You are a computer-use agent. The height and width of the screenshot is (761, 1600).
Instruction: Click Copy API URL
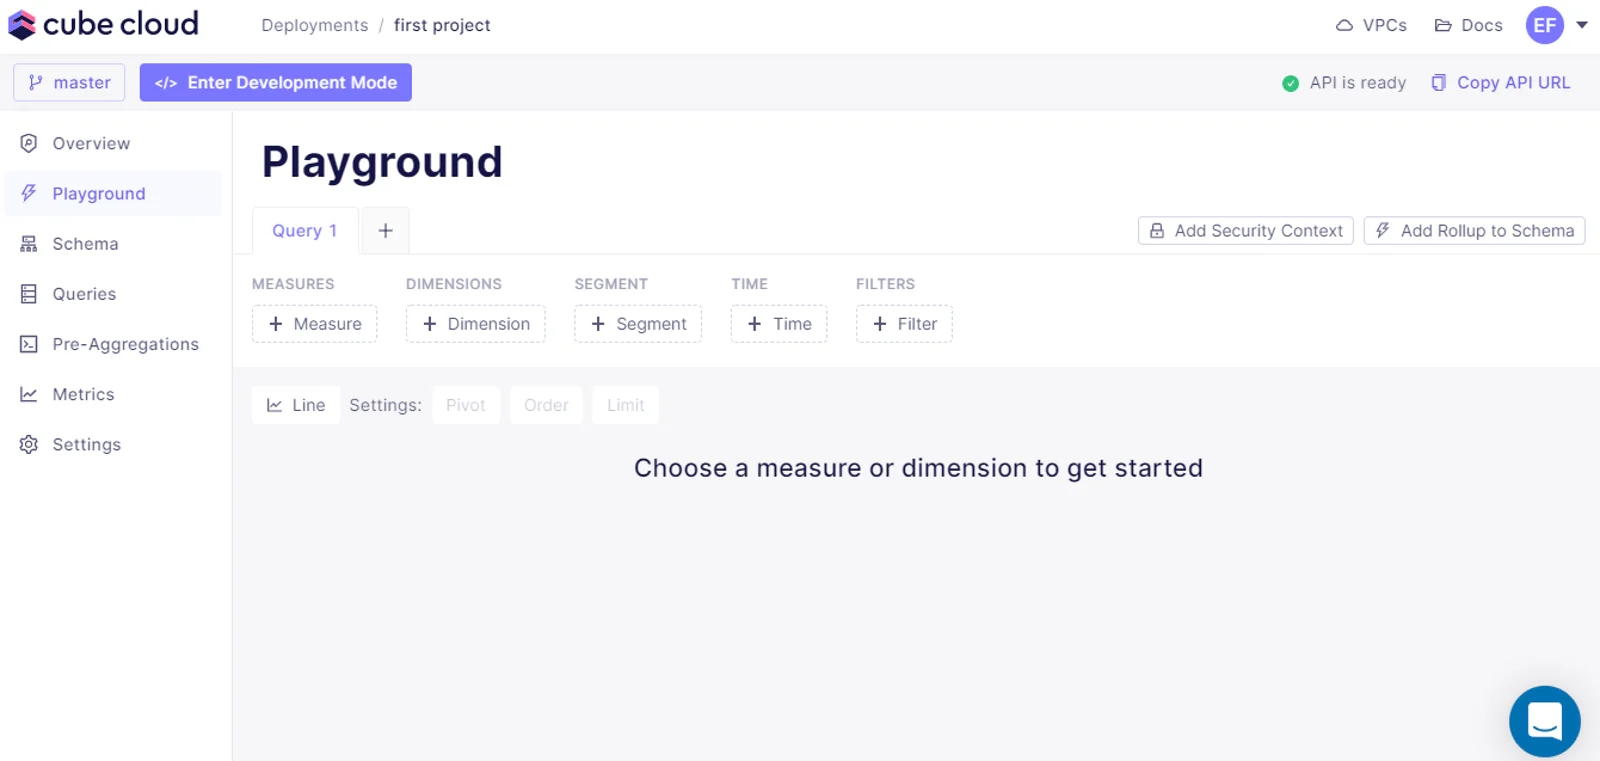(x=1501, y=83)
